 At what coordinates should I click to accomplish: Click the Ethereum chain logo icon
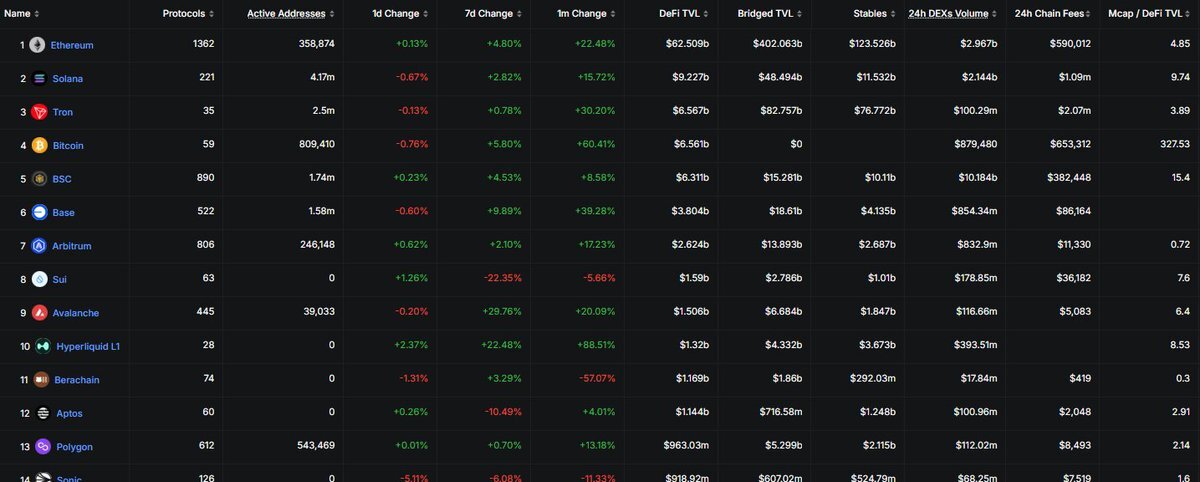(x=37, y=45)
